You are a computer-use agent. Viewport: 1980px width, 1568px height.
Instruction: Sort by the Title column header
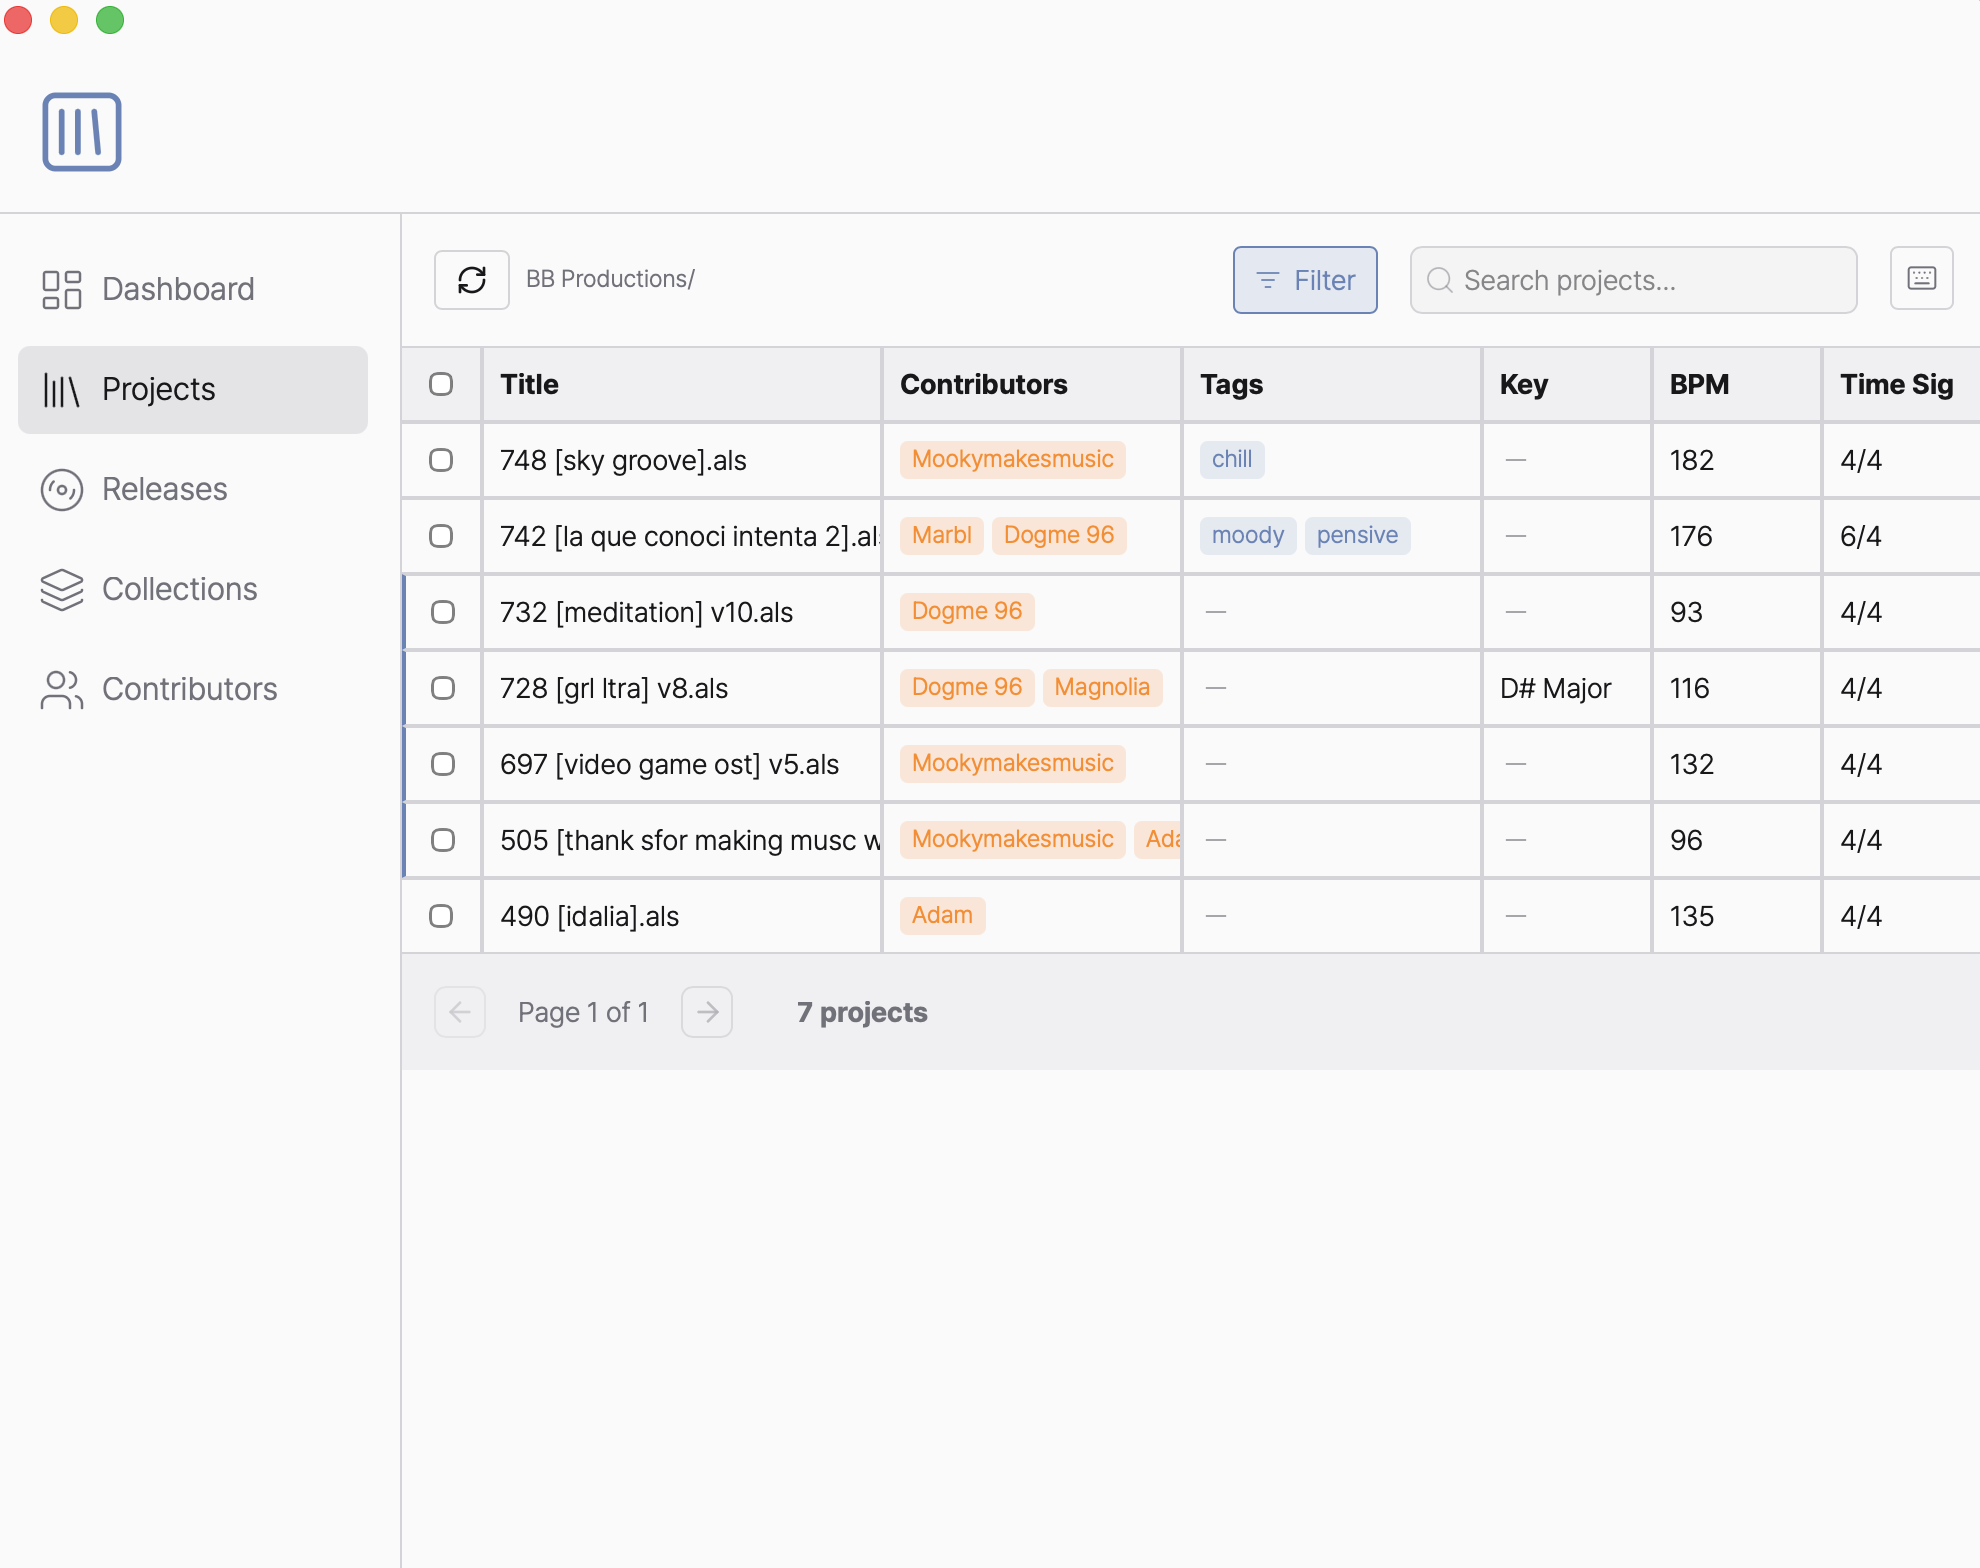(x=530, y=384)
